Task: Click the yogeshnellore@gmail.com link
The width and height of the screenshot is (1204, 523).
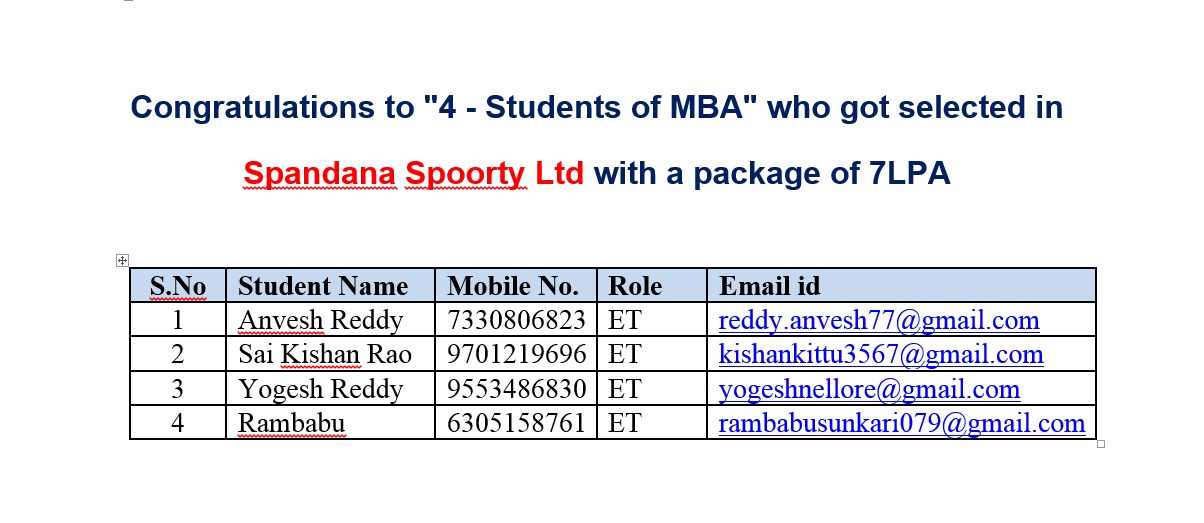Action: pyautogui.click(x=869, y=389)
